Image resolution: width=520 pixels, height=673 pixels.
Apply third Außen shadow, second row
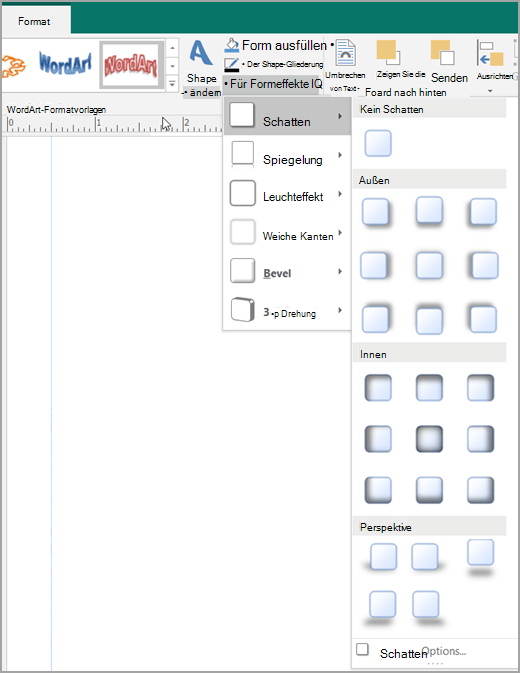coord(484,266)
